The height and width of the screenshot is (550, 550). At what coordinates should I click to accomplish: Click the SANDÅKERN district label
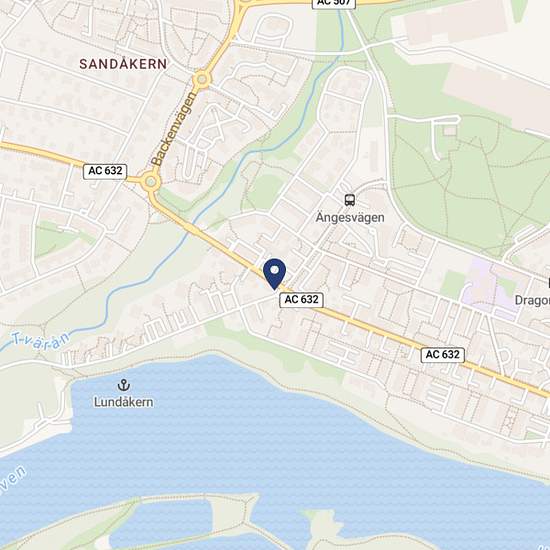[123, 64]
